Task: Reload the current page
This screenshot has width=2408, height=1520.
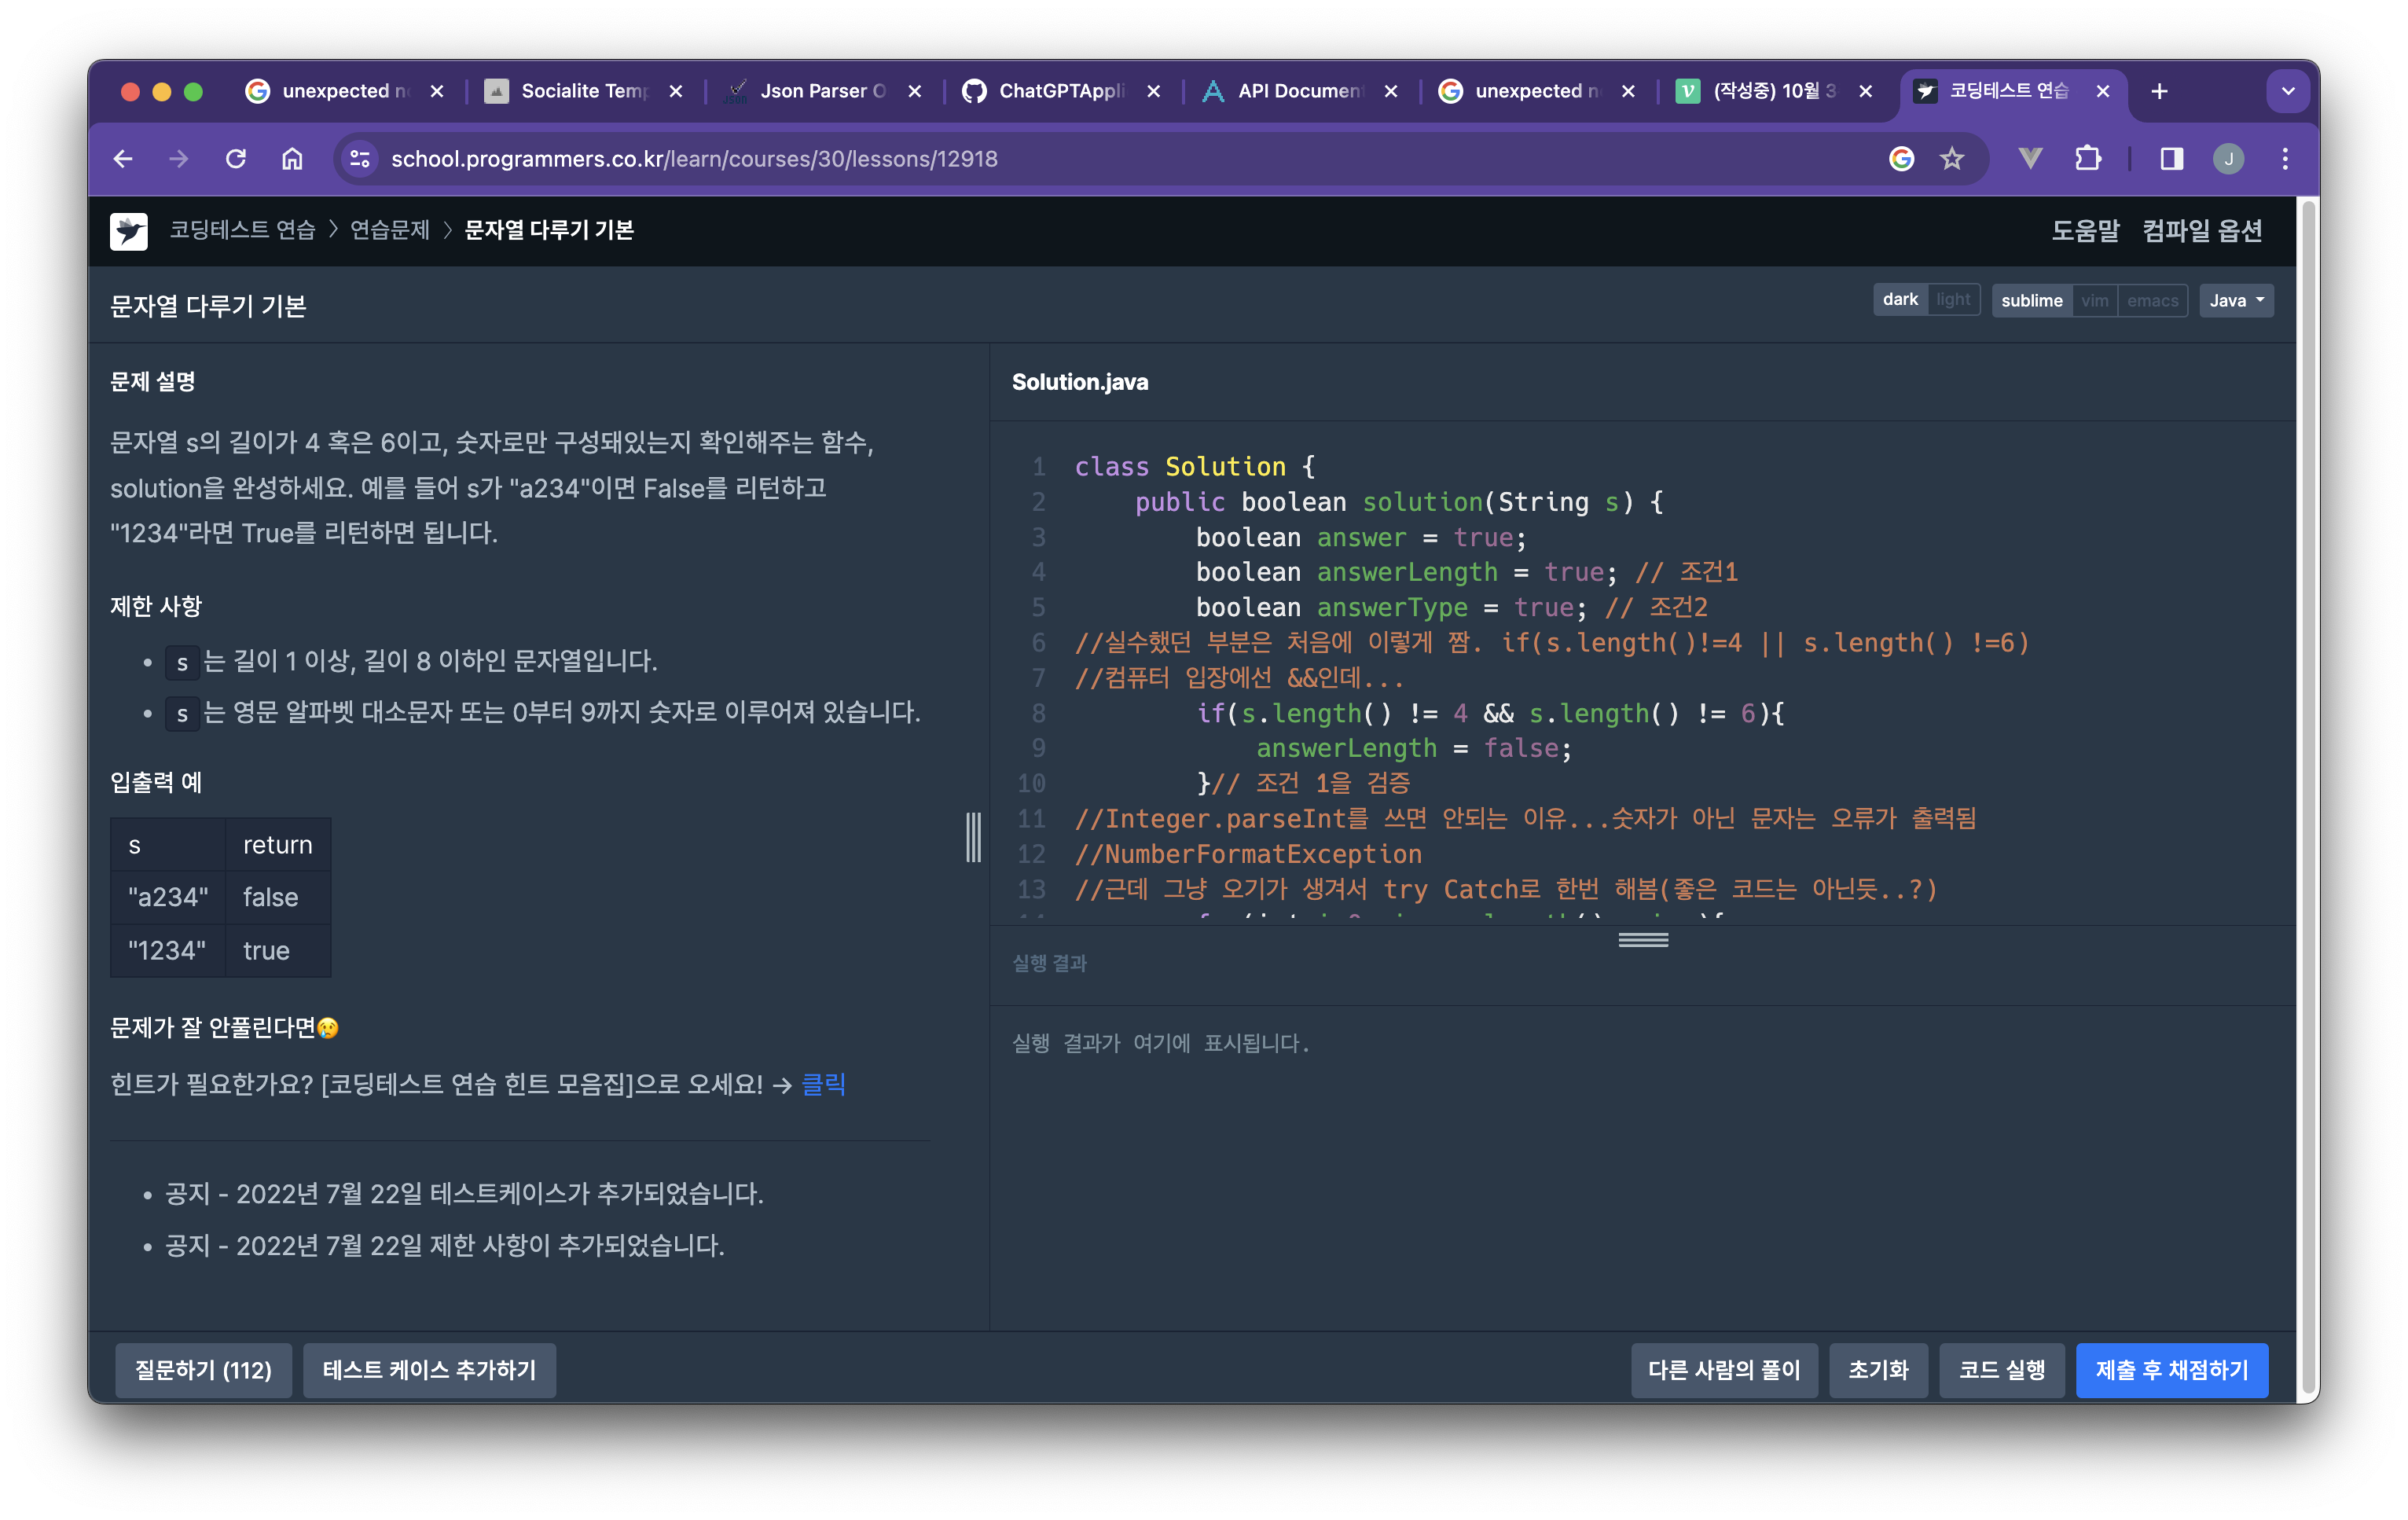Action: coord(236,159)
